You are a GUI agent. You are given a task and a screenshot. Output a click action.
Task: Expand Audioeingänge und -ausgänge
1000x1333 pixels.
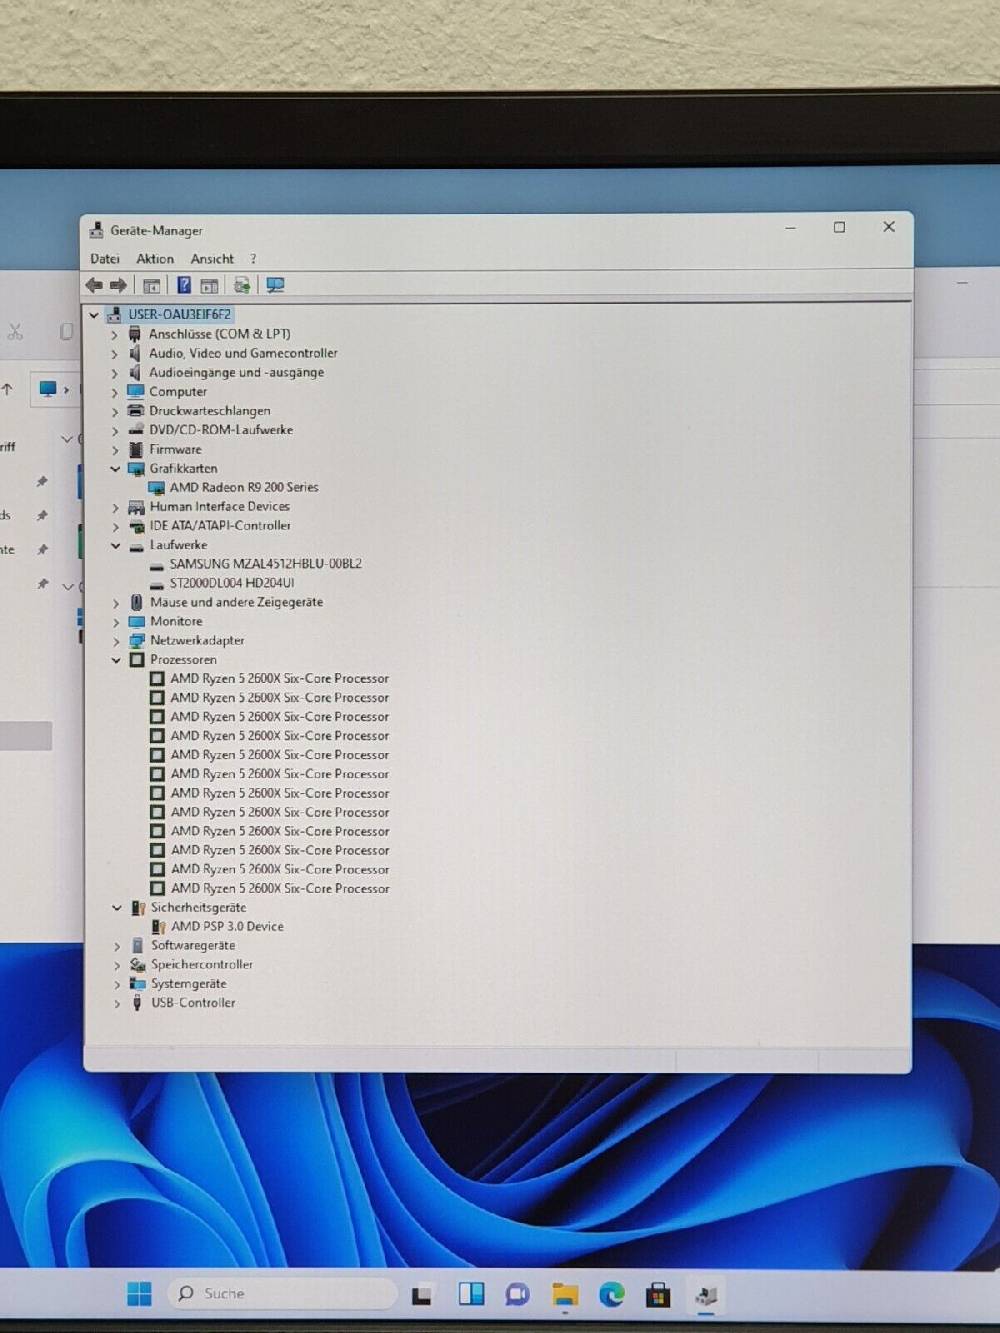(x=114, y=373)
